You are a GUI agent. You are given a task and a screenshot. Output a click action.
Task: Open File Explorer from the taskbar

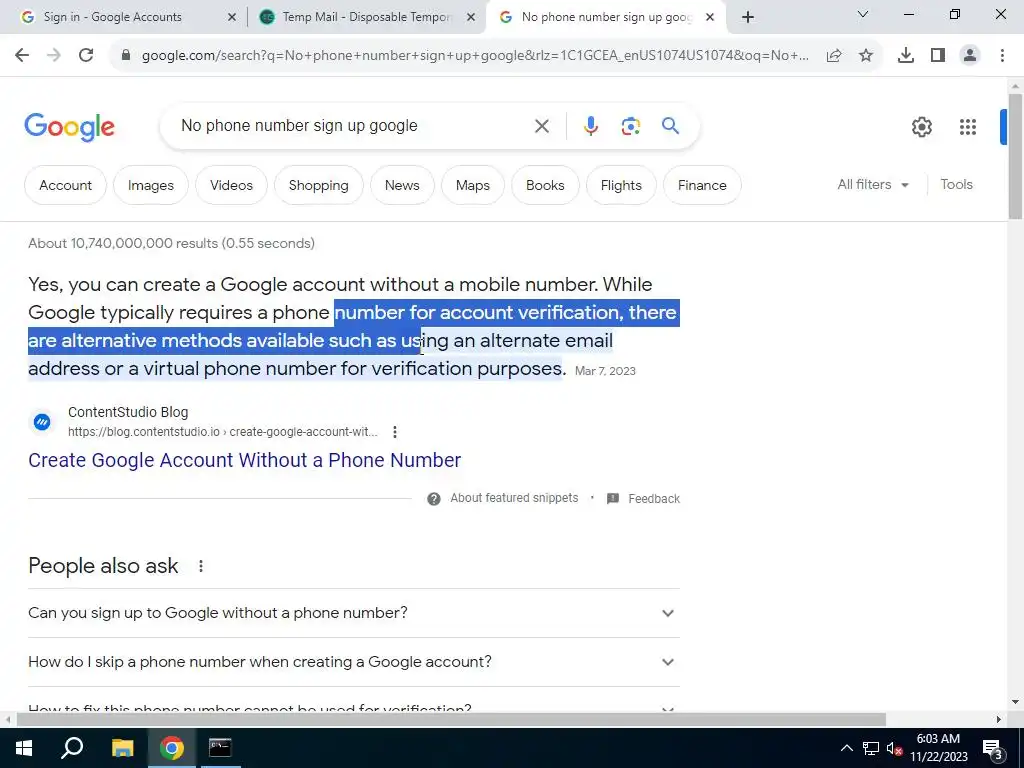(123, 748)
